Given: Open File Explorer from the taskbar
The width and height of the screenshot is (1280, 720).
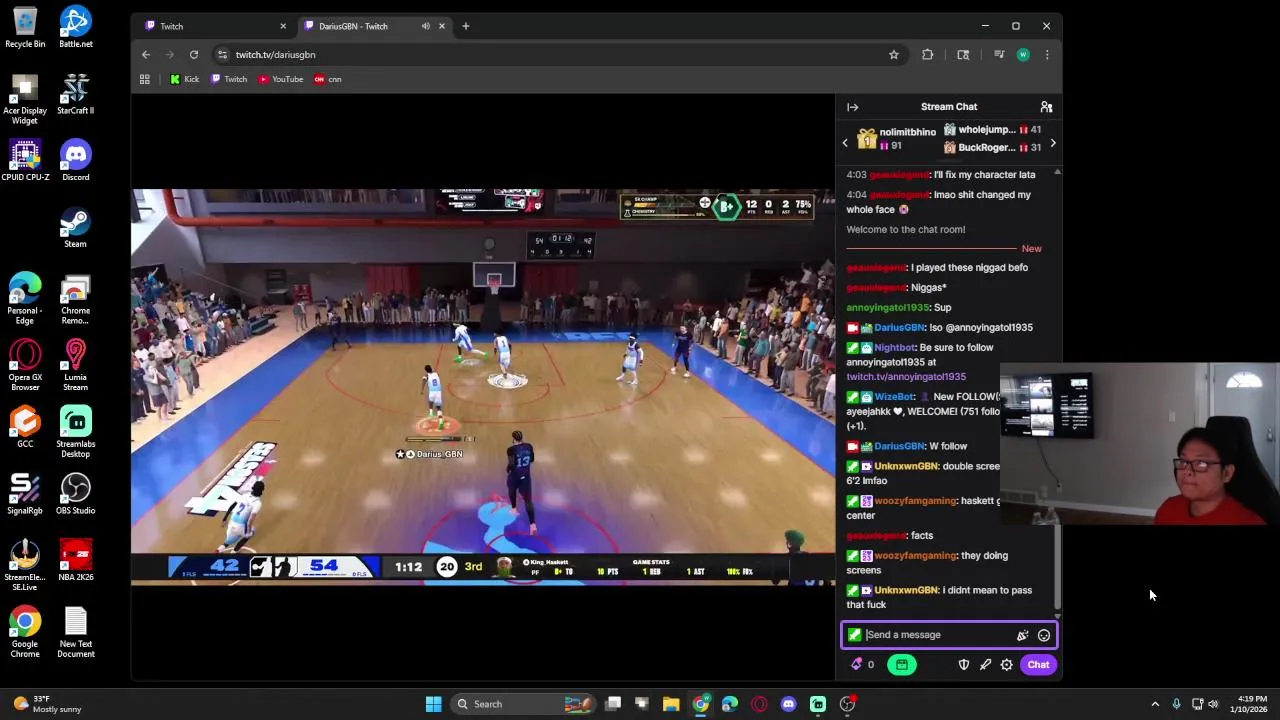Looking at the screenshot, I should click(x=671, y=704).
